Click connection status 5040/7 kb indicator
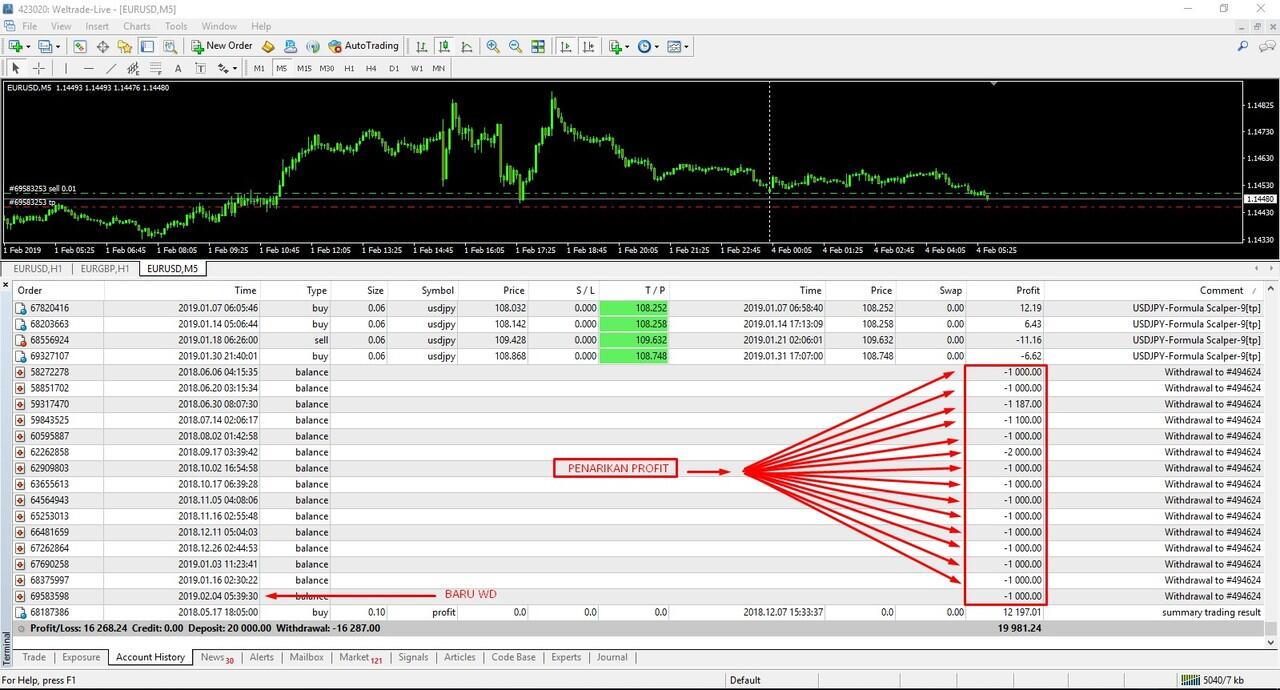 pyautogui.click(x=1211, y=680)
